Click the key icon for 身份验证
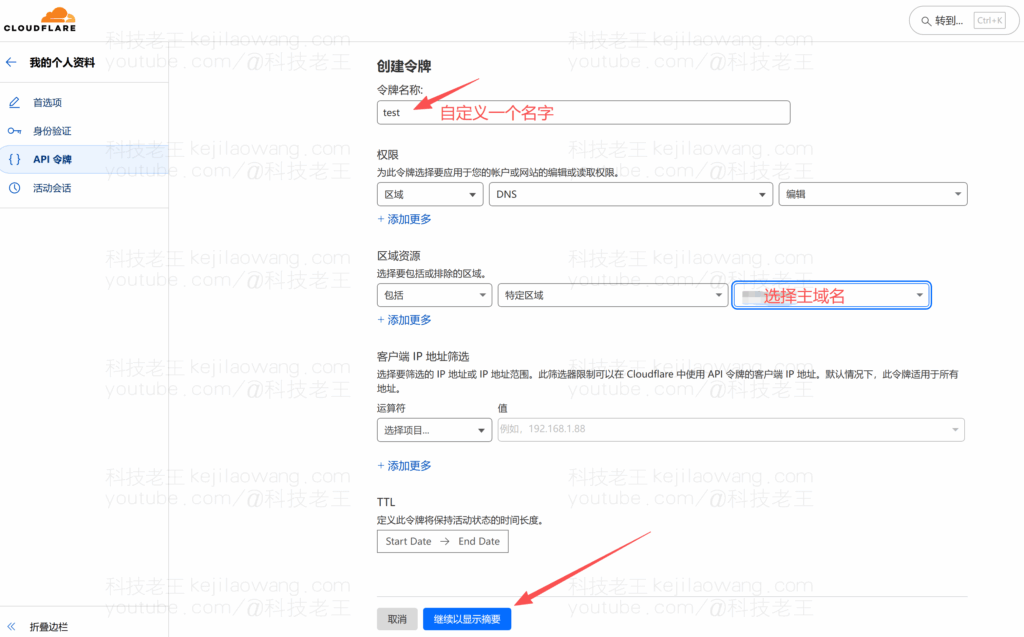The width and height of the screenshot is (1024, 637). 14,131
